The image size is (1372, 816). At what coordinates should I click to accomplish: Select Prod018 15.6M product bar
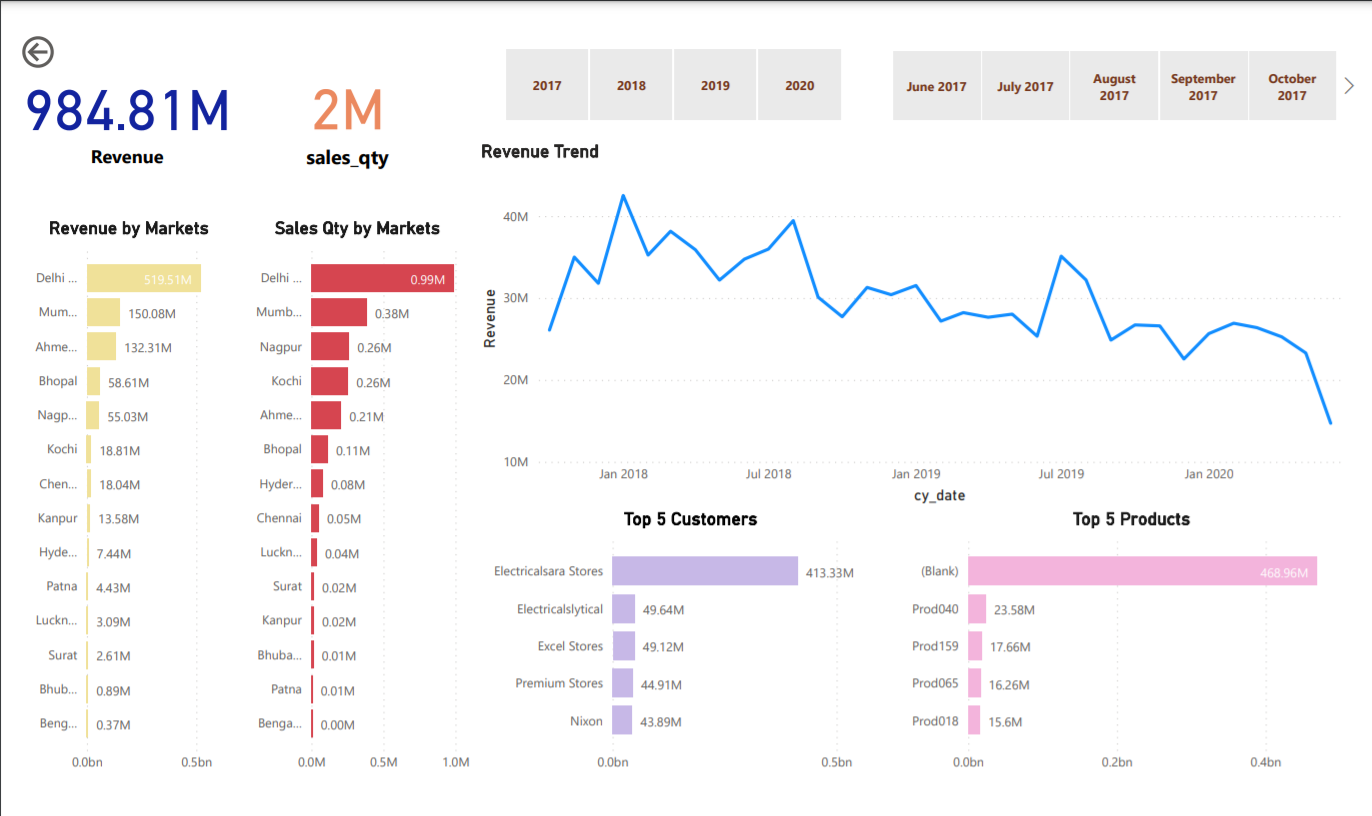click(974, 720)
